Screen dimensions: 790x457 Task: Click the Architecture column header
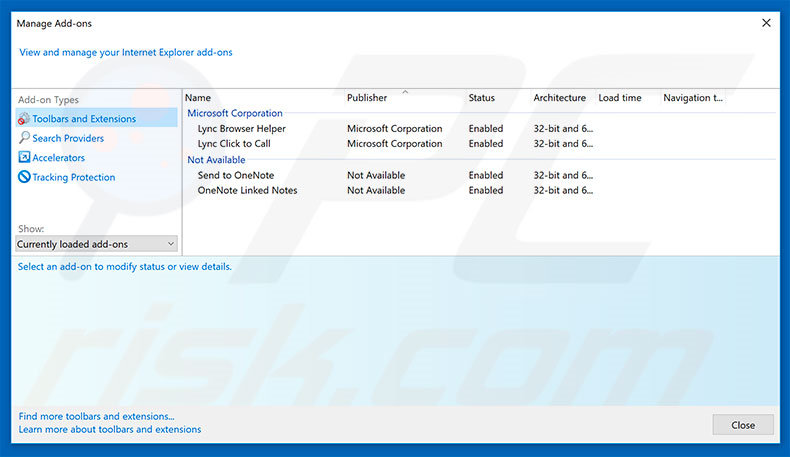pos(559,98)
